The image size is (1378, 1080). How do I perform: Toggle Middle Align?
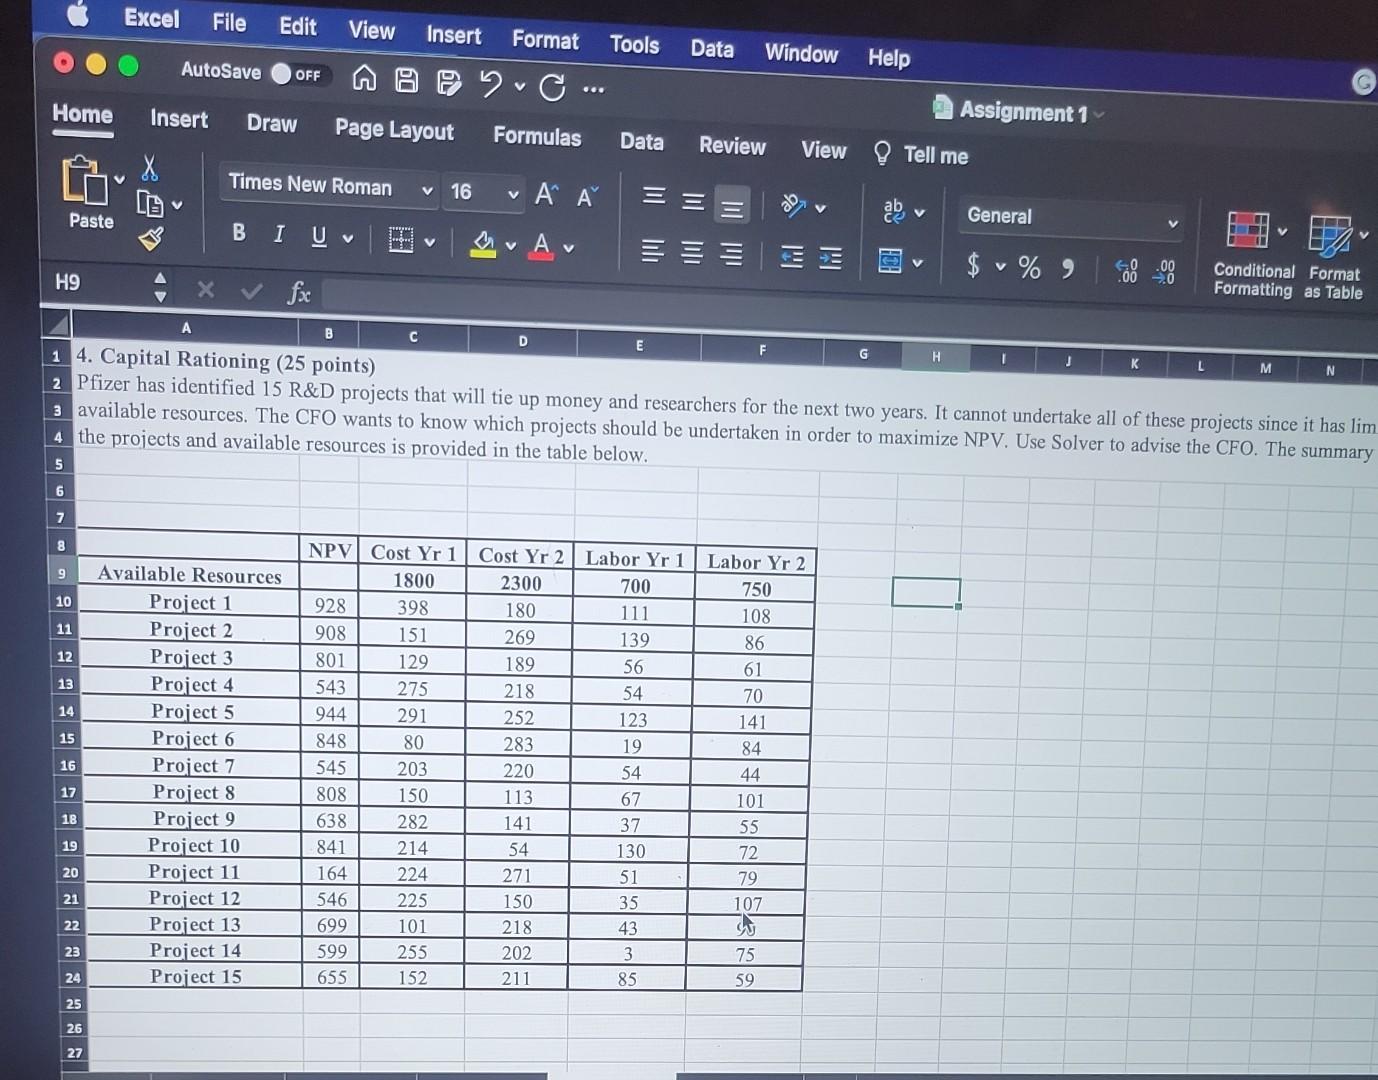(x=693, y=201)
